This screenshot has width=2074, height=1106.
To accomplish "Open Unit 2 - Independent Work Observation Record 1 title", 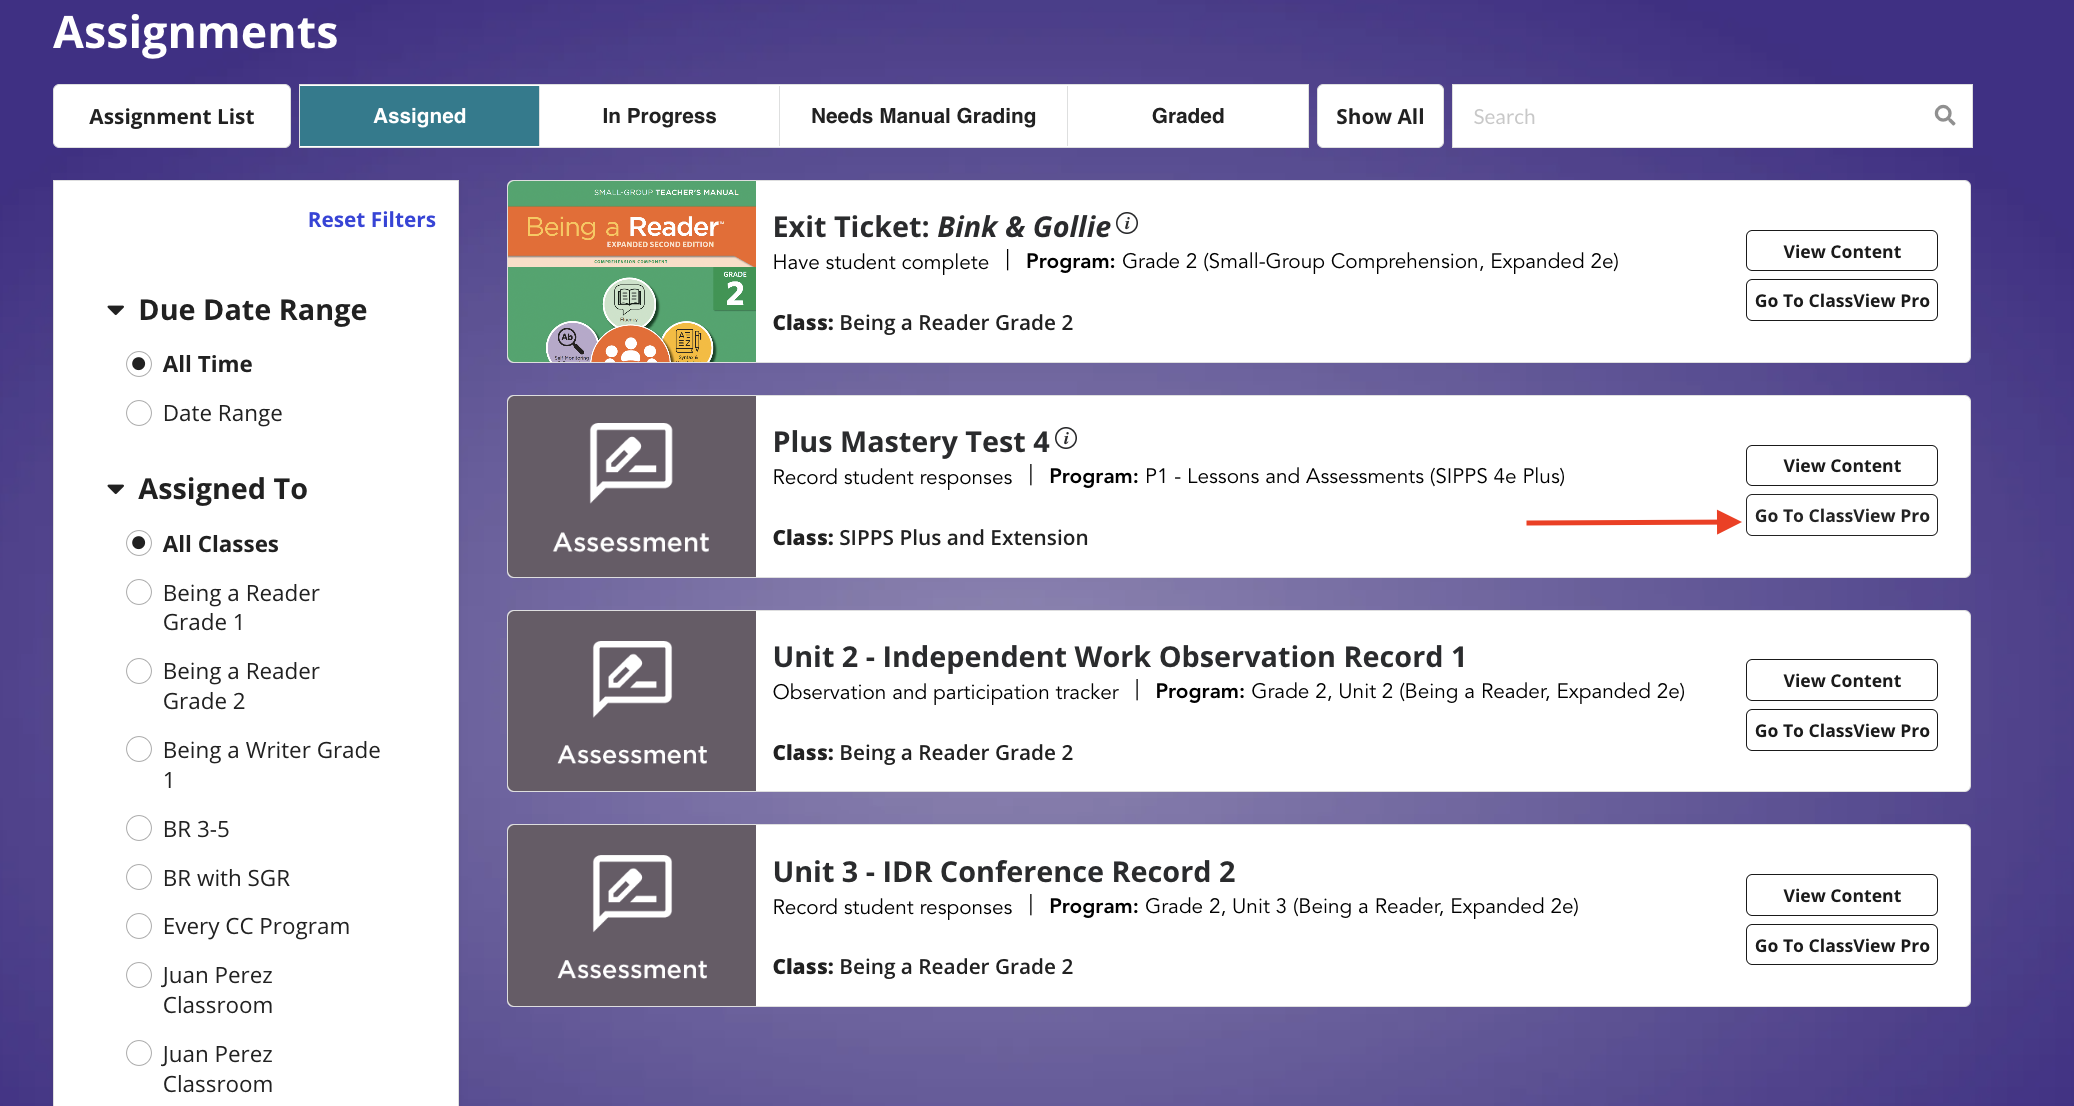I will point(1119,656).
